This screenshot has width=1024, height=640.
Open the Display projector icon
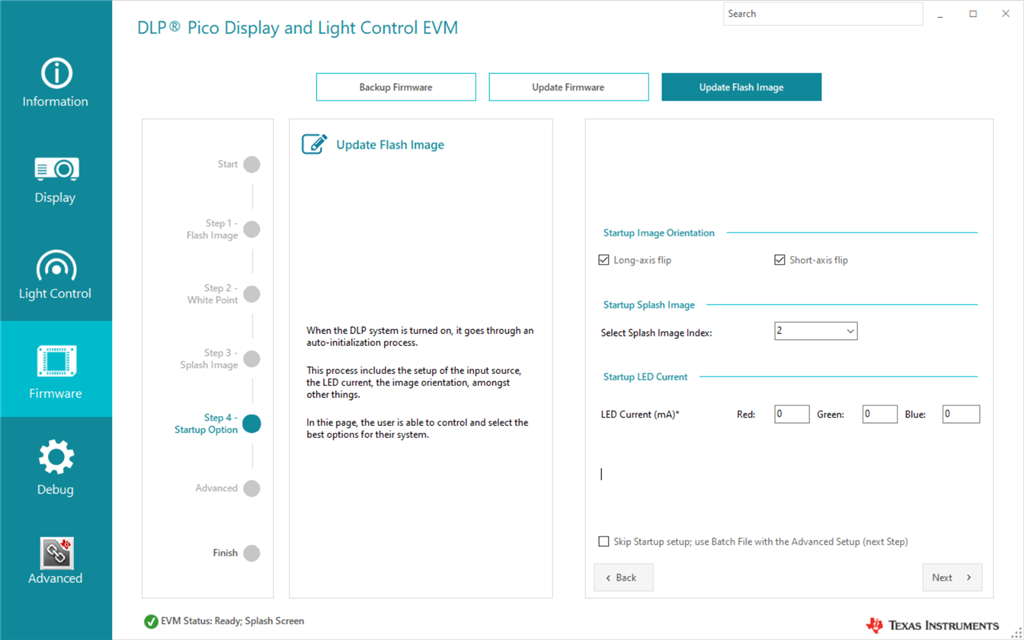tap(56, 170)
